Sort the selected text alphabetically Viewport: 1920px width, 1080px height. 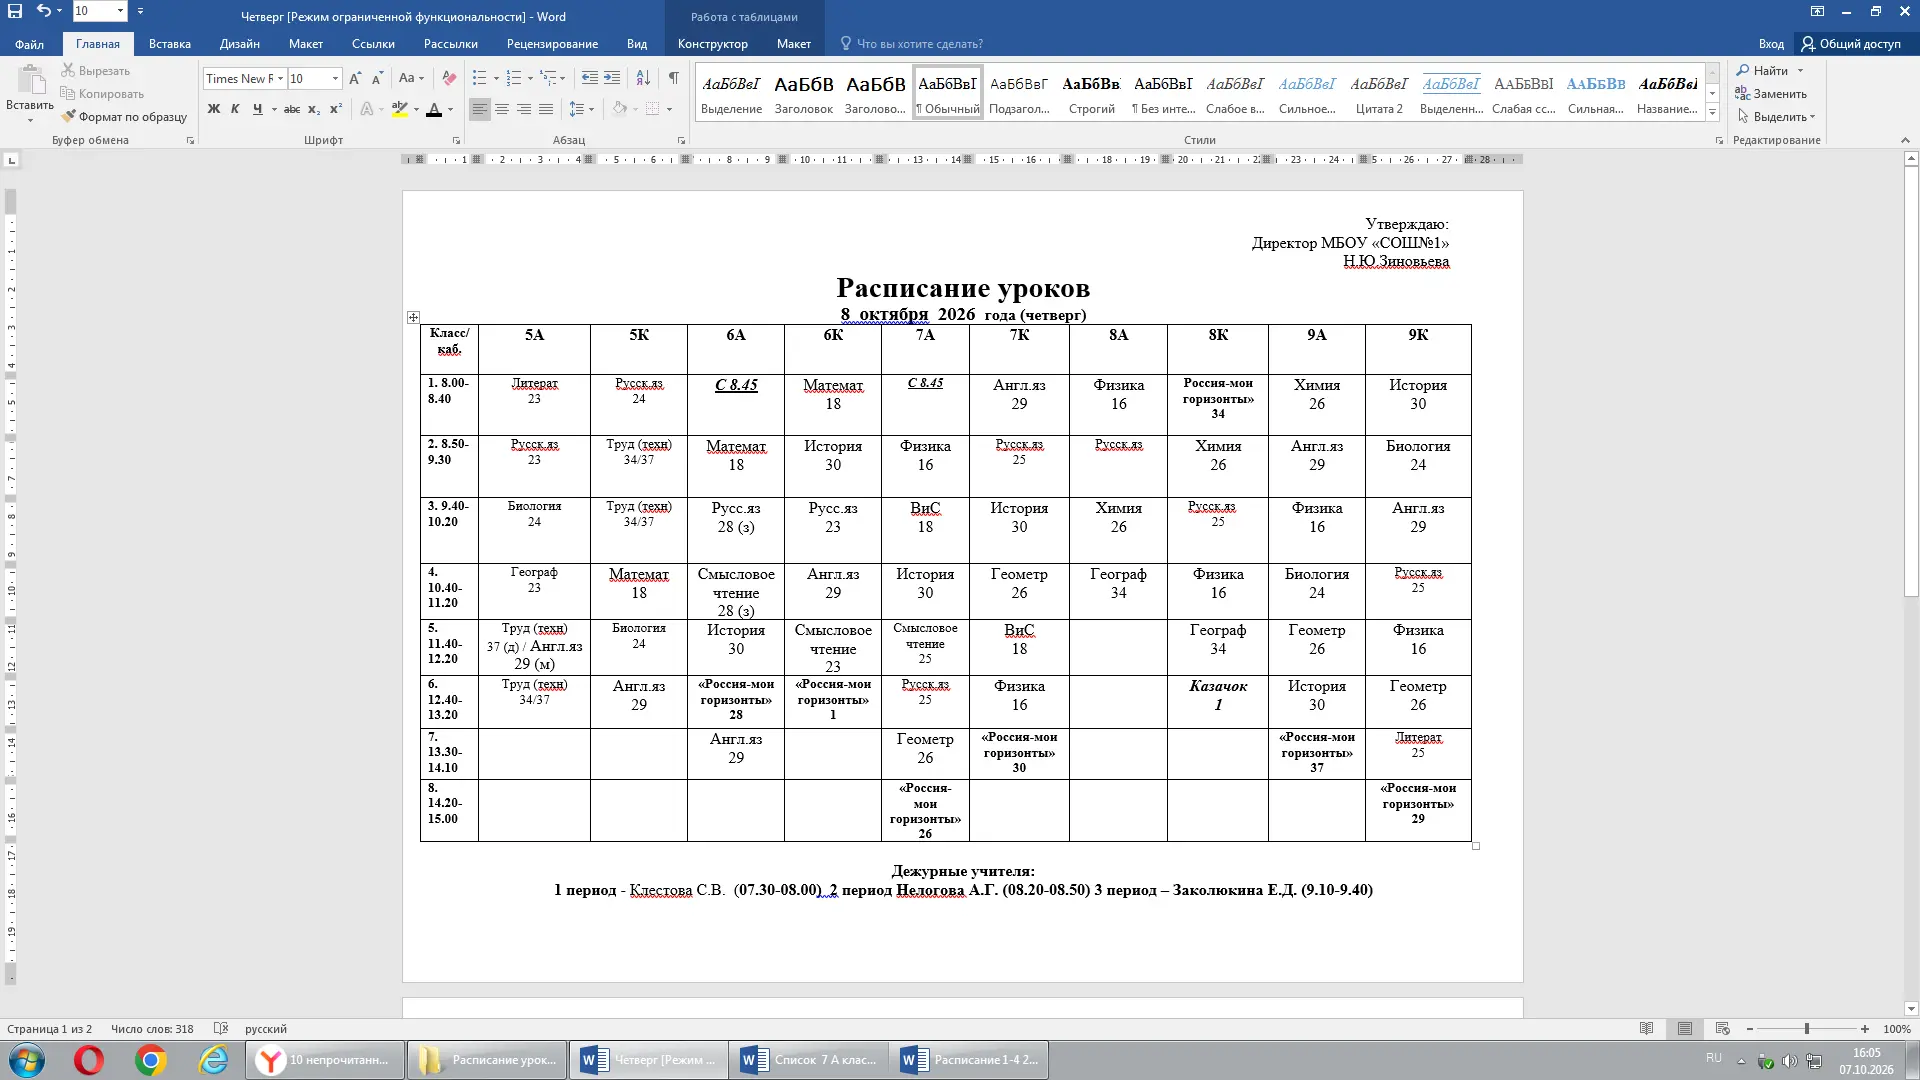click(x=643, y=78)
